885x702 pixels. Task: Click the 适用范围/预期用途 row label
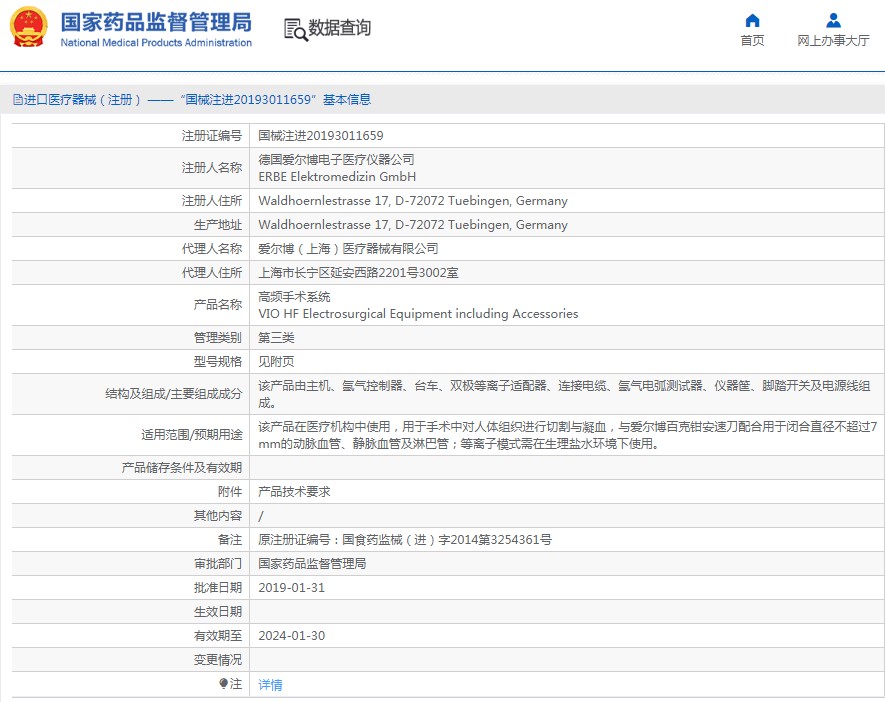tap(191, 435)
